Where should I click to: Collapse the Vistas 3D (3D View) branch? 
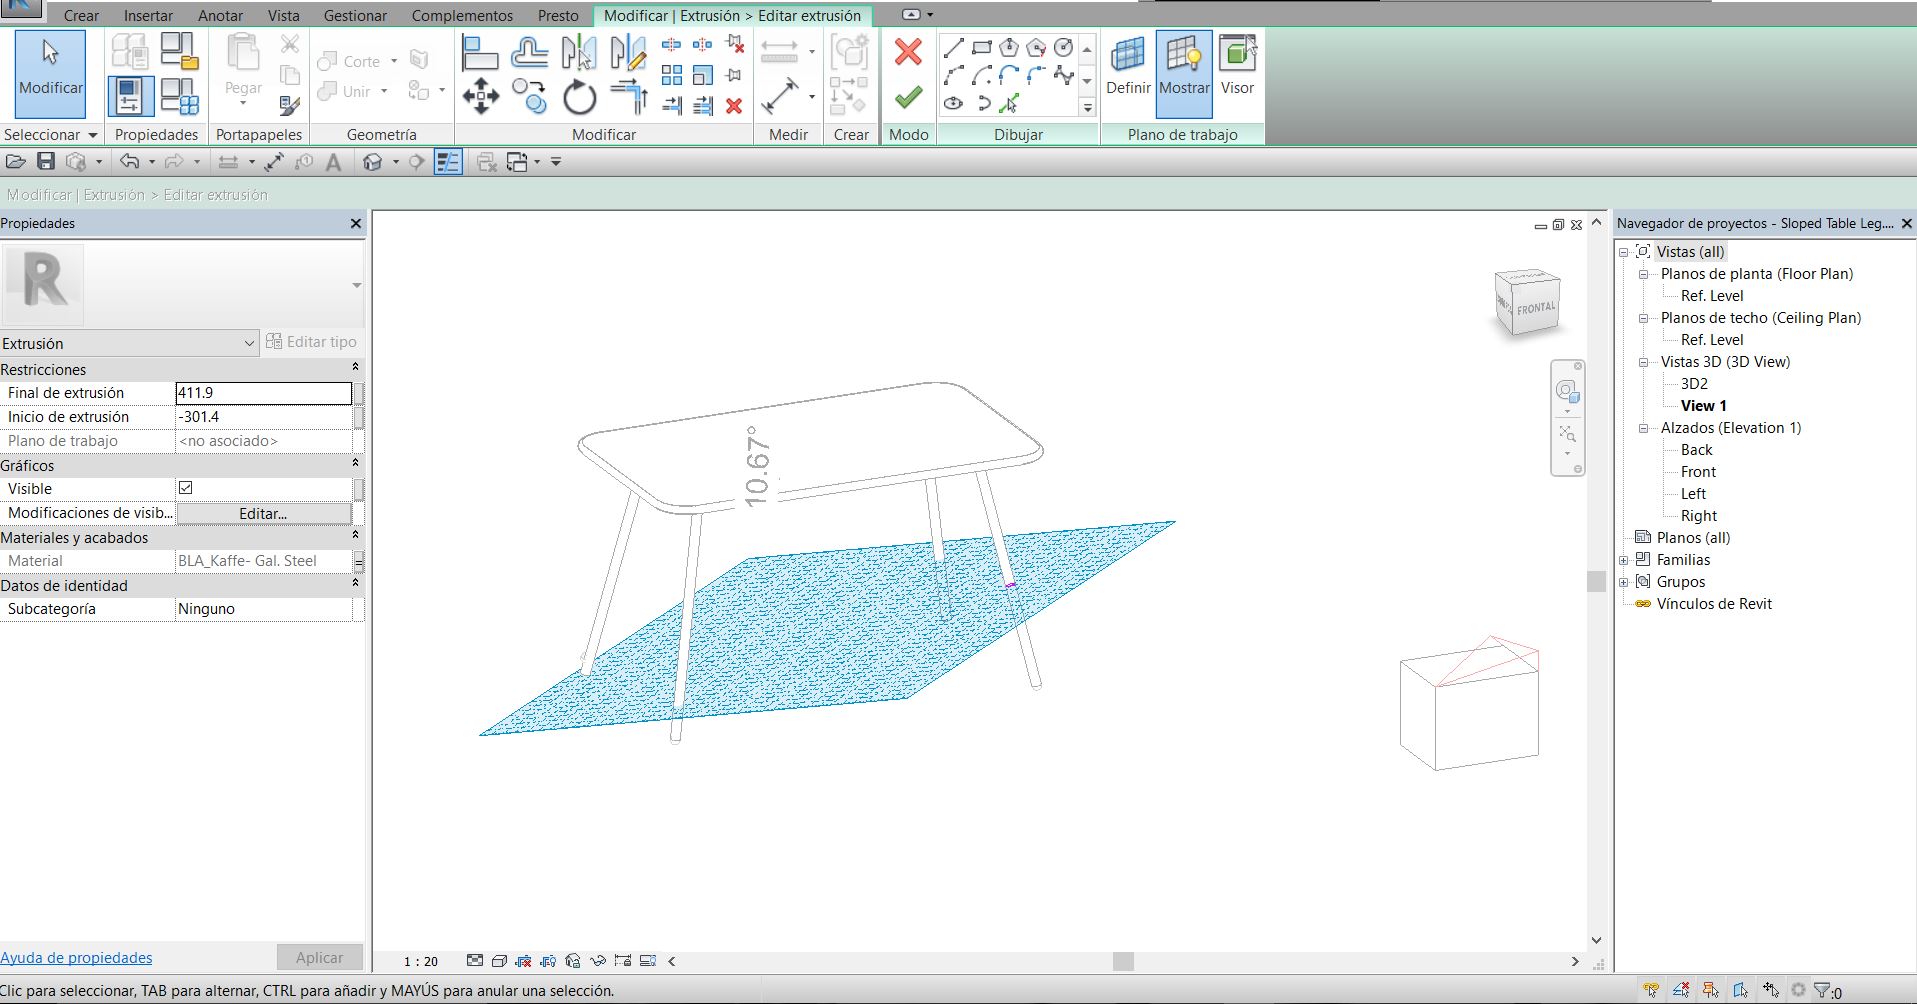[x=1644, y=362]
